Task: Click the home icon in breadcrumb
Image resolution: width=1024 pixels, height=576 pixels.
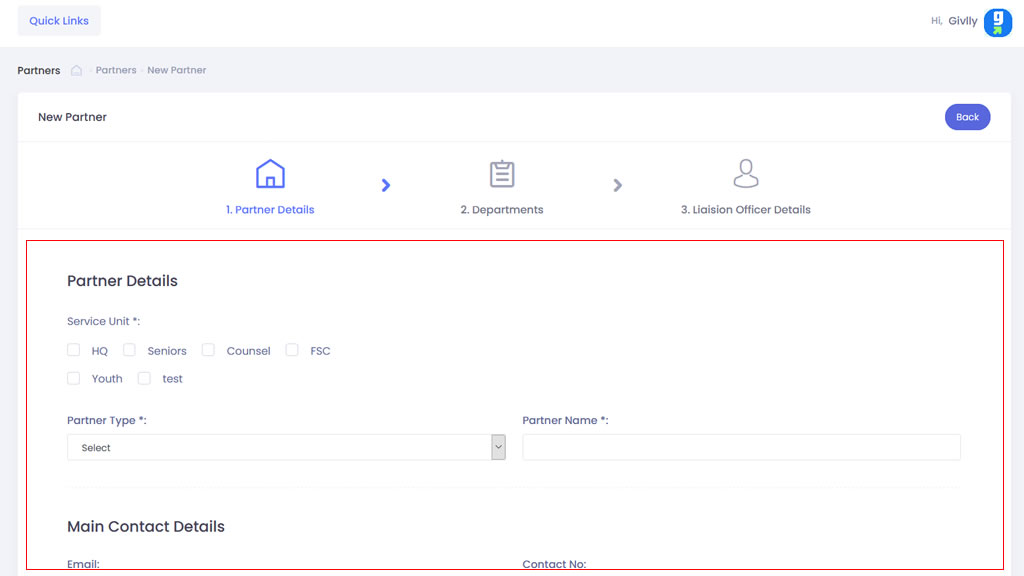Action: pos(76,71)
